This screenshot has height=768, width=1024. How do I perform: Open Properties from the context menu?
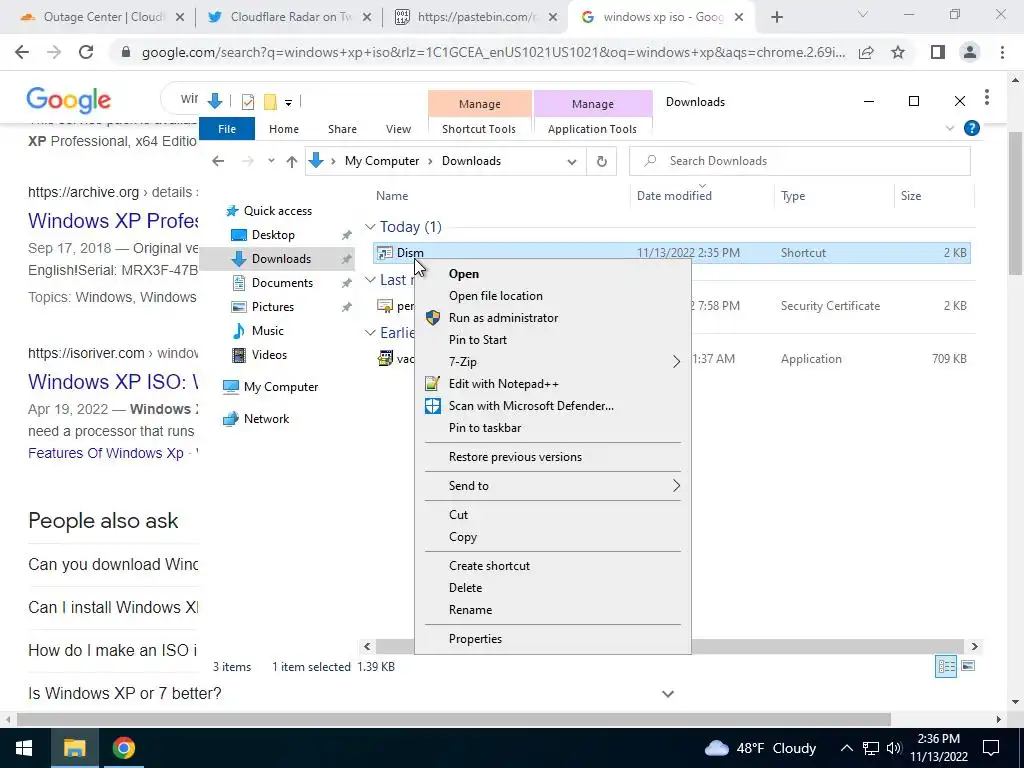(x=552, y=639)
